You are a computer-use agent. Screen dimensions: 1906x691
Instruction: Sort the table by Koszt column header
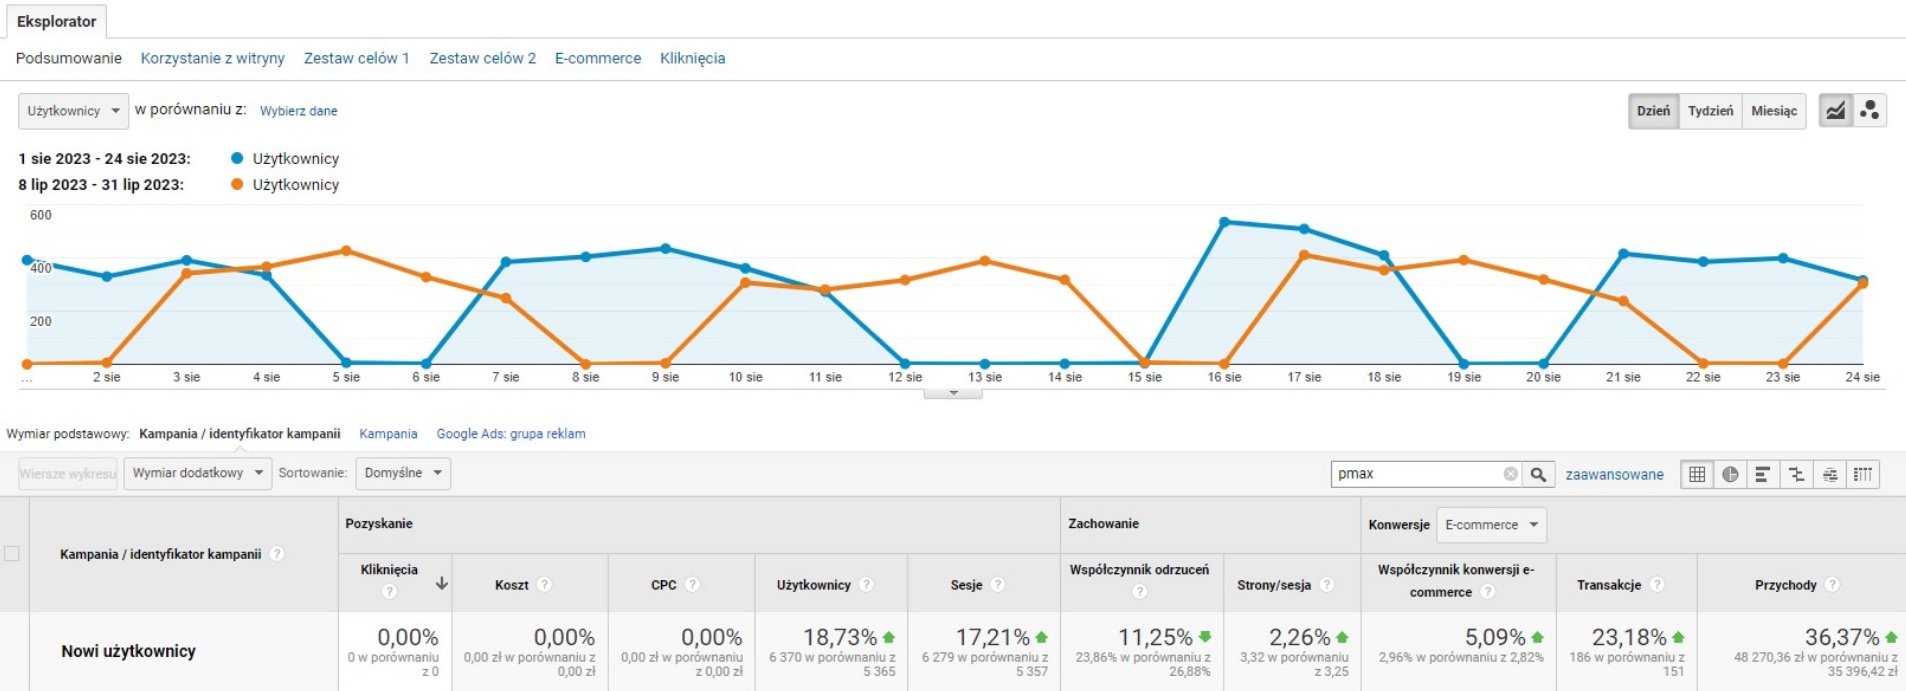click(x=511, y=585)
